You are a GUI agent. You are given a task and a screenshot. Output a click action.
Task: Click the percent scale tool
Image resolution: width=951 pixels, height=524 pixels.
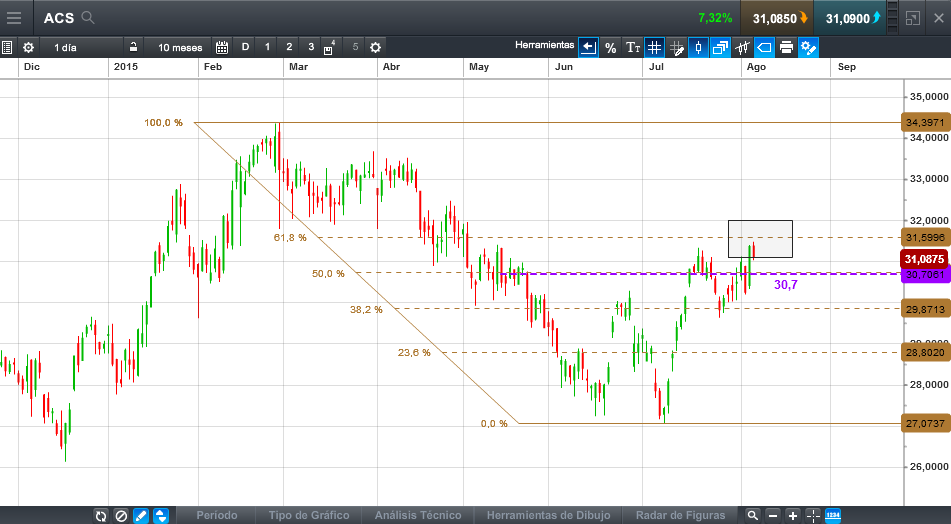610,47
